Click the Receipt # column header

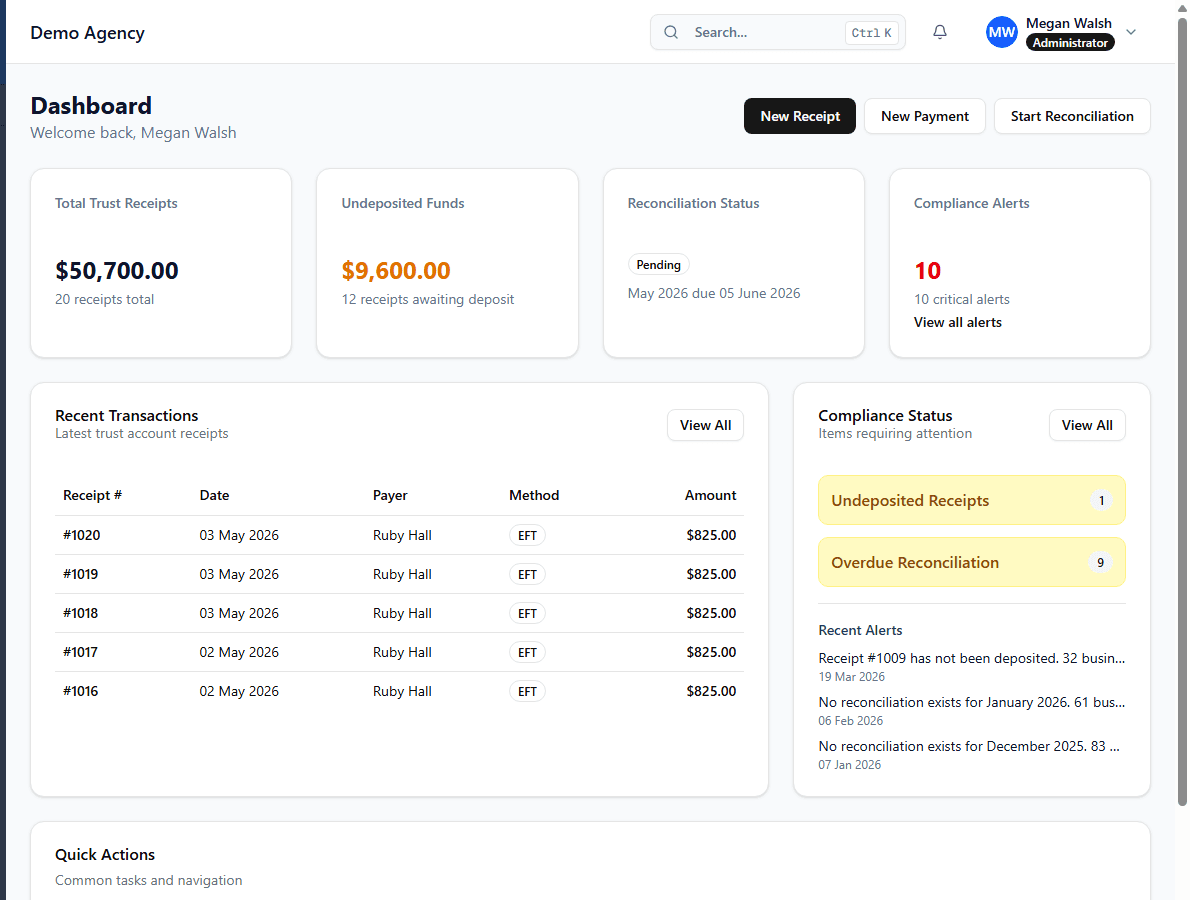92,495
